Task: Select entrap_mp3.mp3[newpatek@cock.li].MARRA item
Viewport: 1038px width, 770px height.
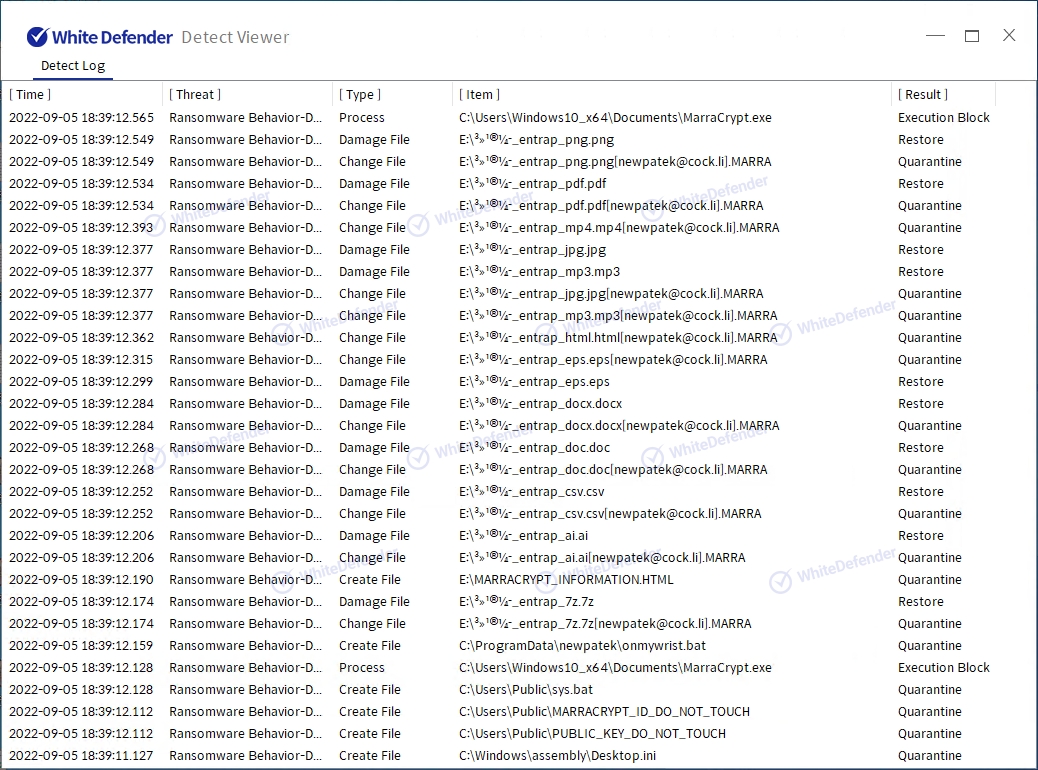Action: pos(618,316)
